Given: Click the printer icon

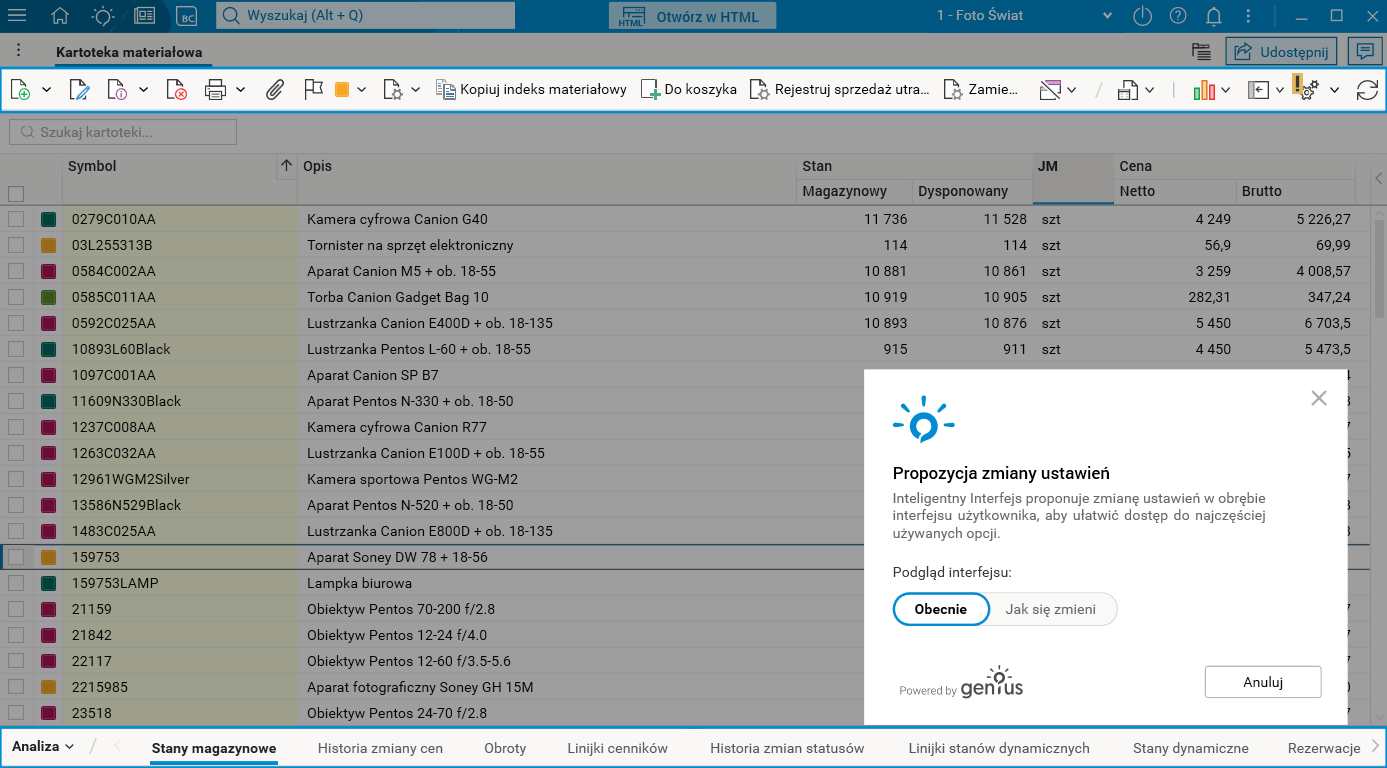Looking at the screenshot, I should (x=216, y=90).
